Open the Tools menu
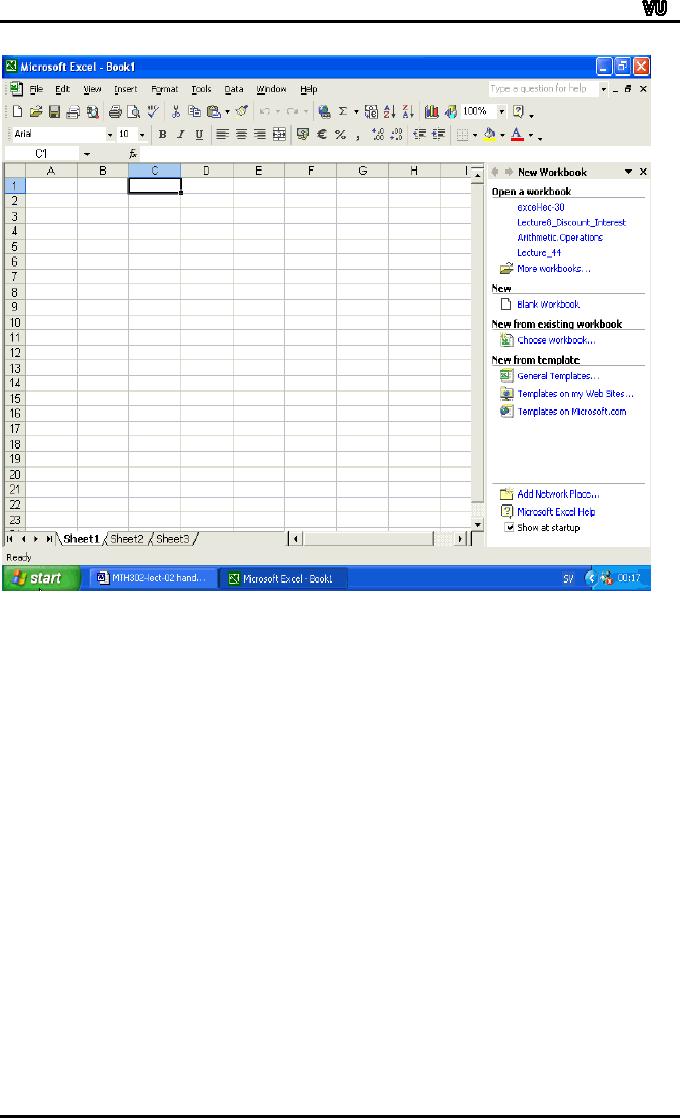 (201, 89)
